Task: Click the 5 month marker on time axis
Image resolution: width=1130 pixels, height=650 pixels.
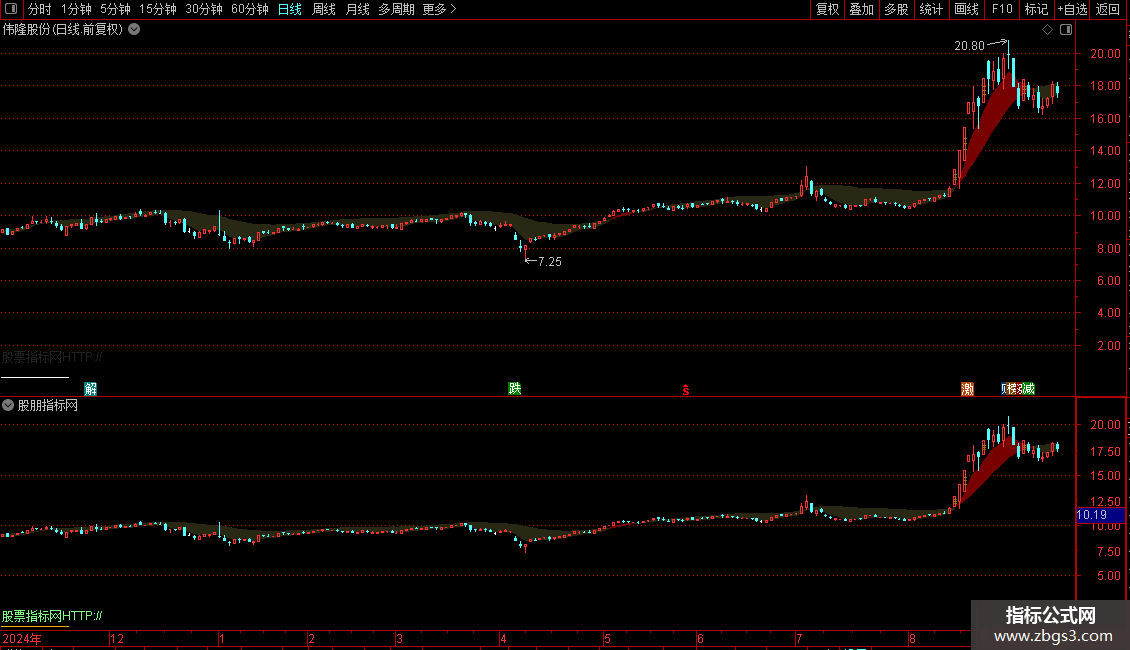Action: click(x=608, y=638)
